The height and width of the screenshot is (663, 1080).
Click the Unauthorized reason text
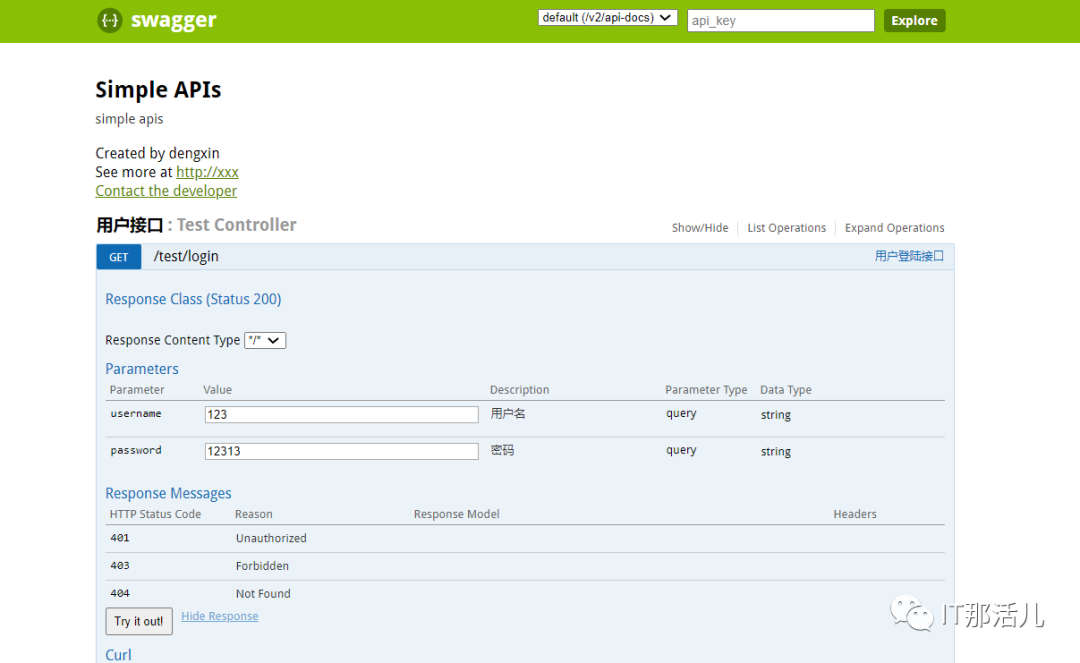[271, 538]
